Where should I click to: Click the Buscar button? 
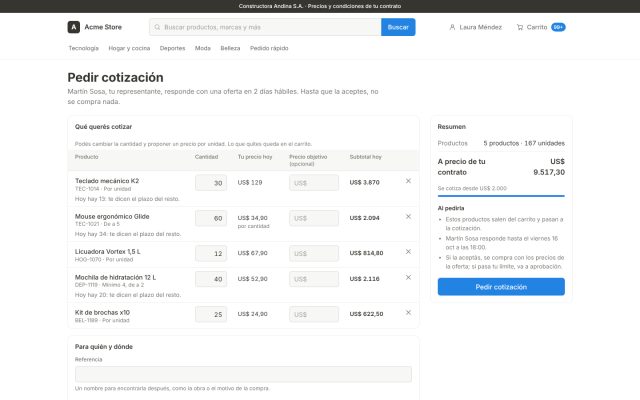tap(398, 27)
